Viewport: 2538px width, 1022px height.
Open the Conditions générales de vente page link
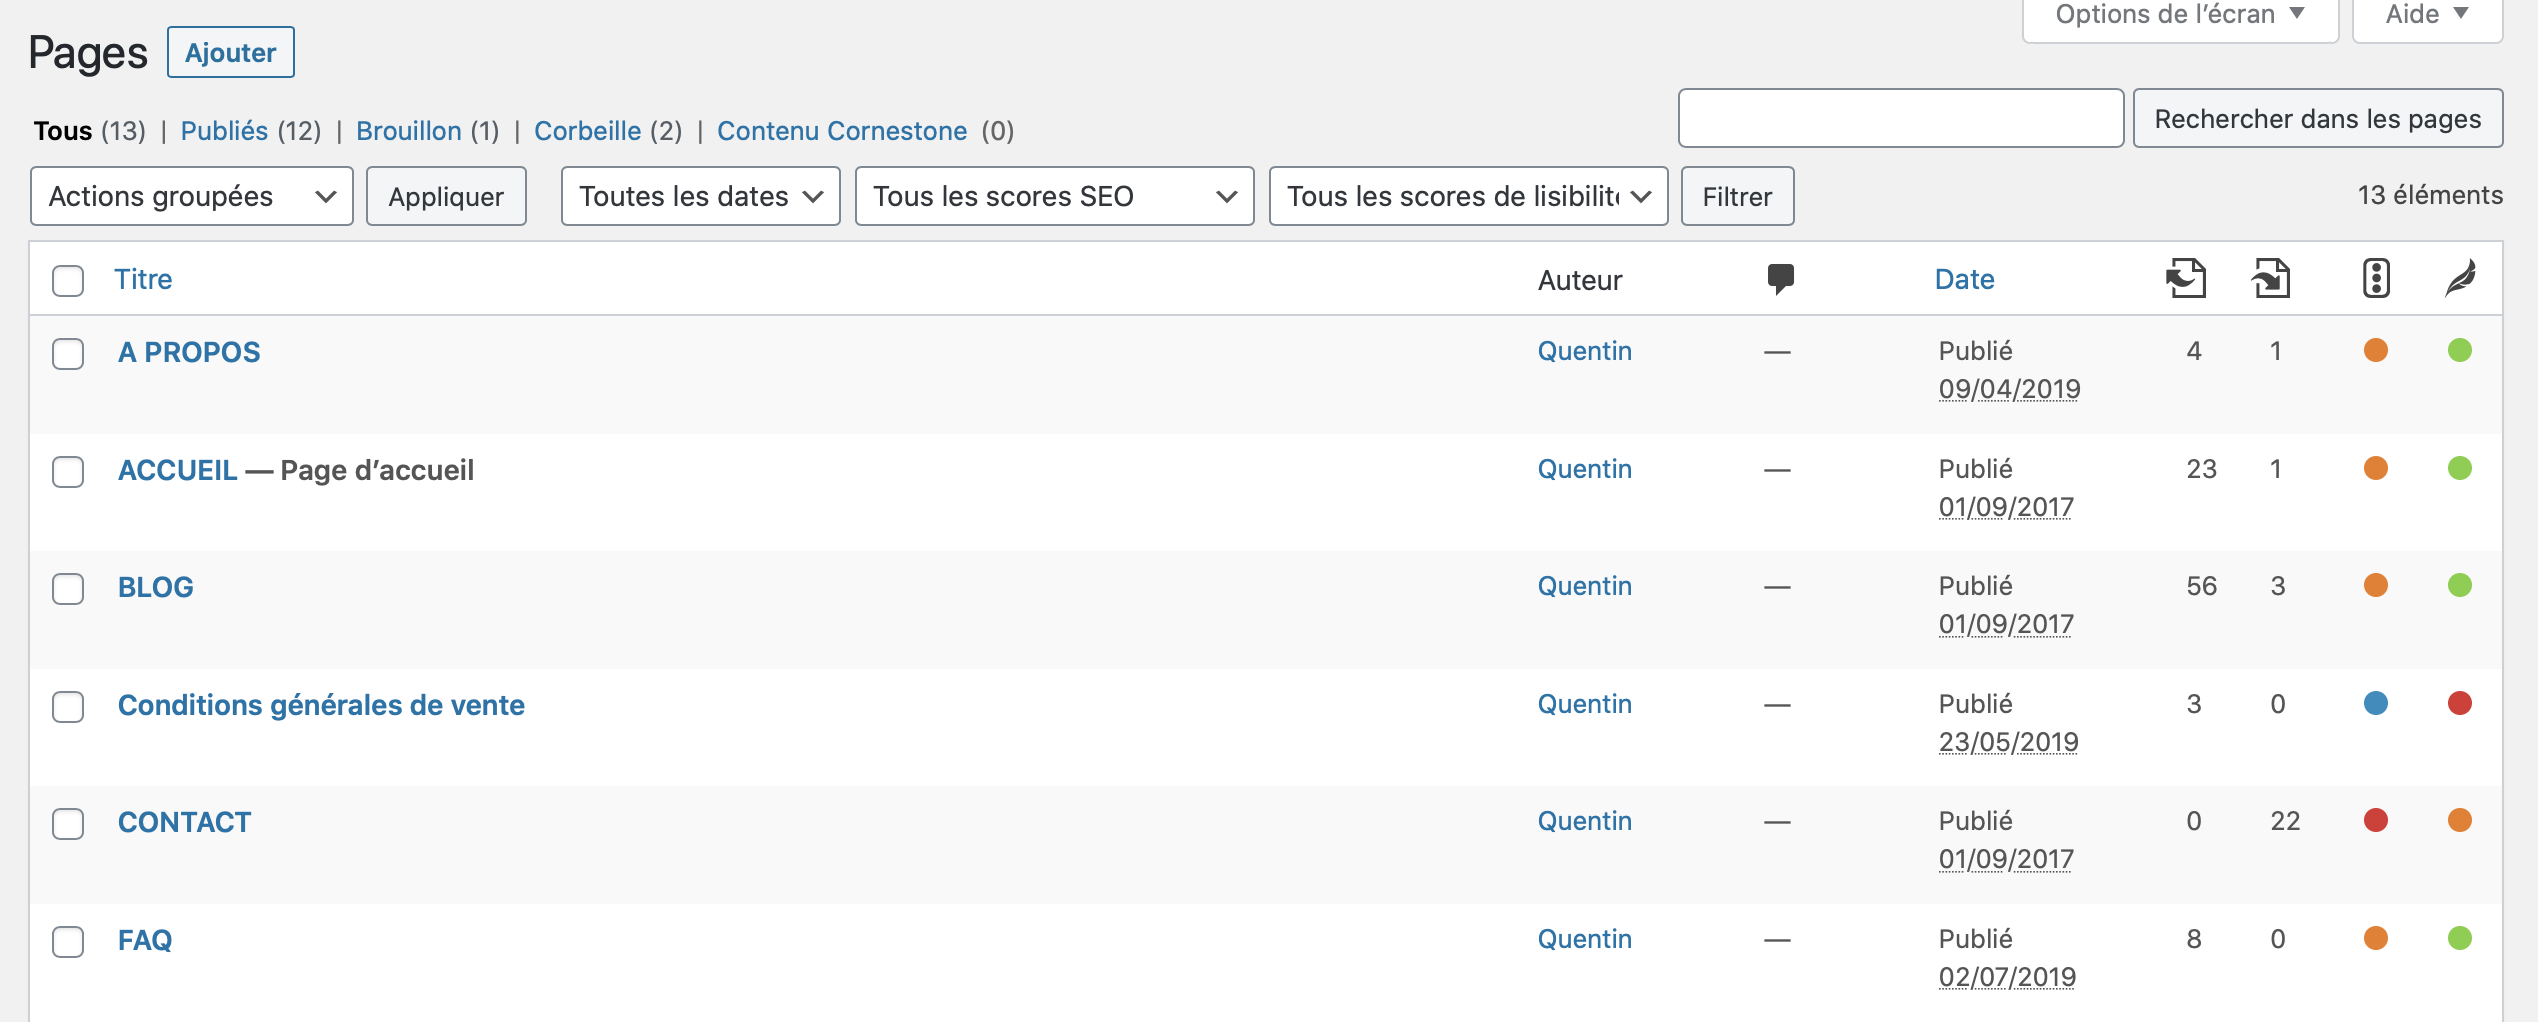coord(321,705)
